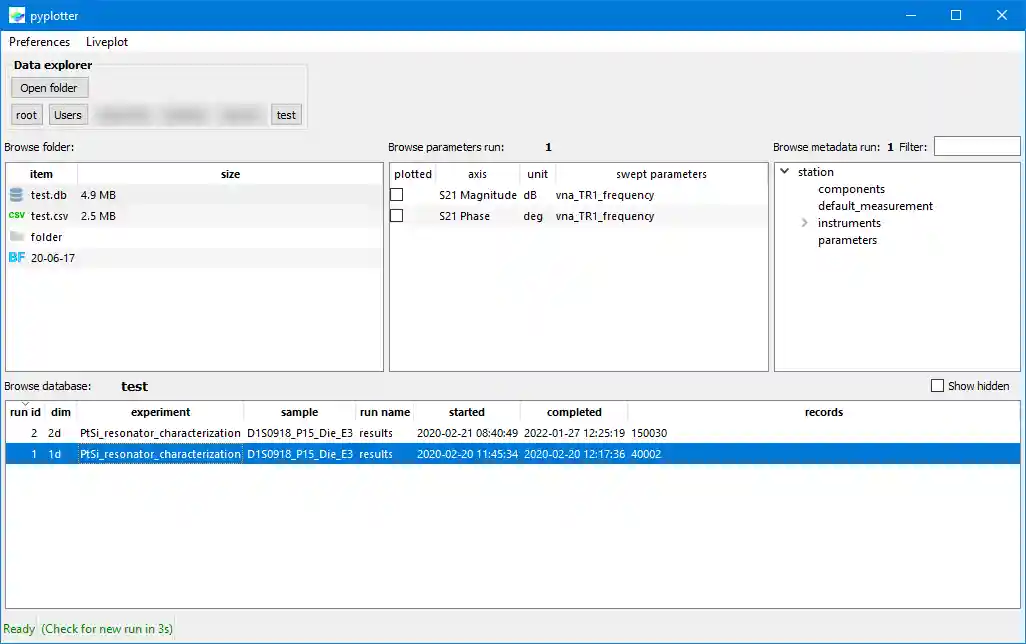Click the root path button

coord(27,115)
